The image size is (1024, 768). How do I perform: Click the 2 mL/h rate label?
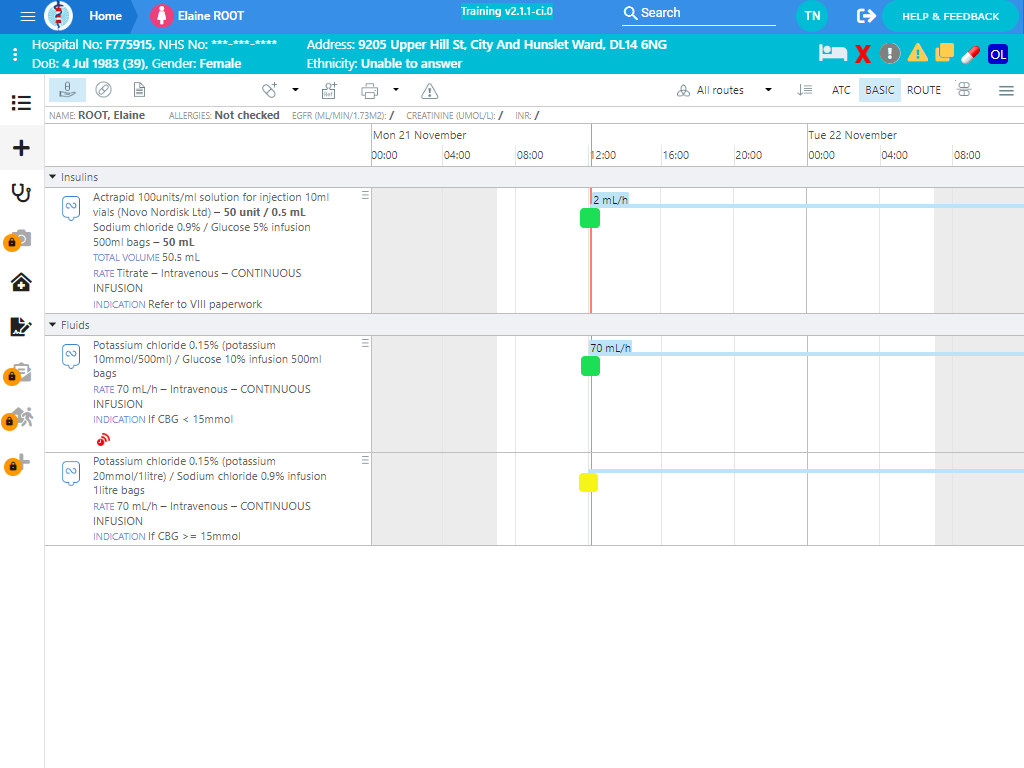pos(611,200)
